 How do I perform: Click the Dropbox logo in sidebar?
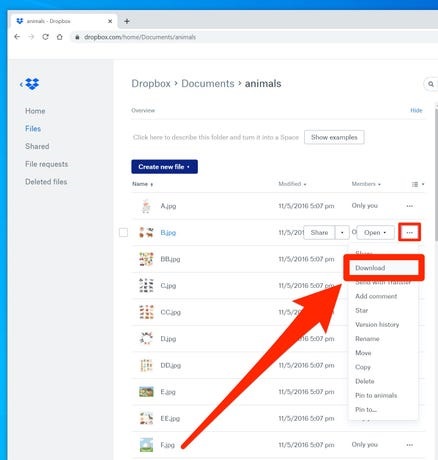pos(32,84)
